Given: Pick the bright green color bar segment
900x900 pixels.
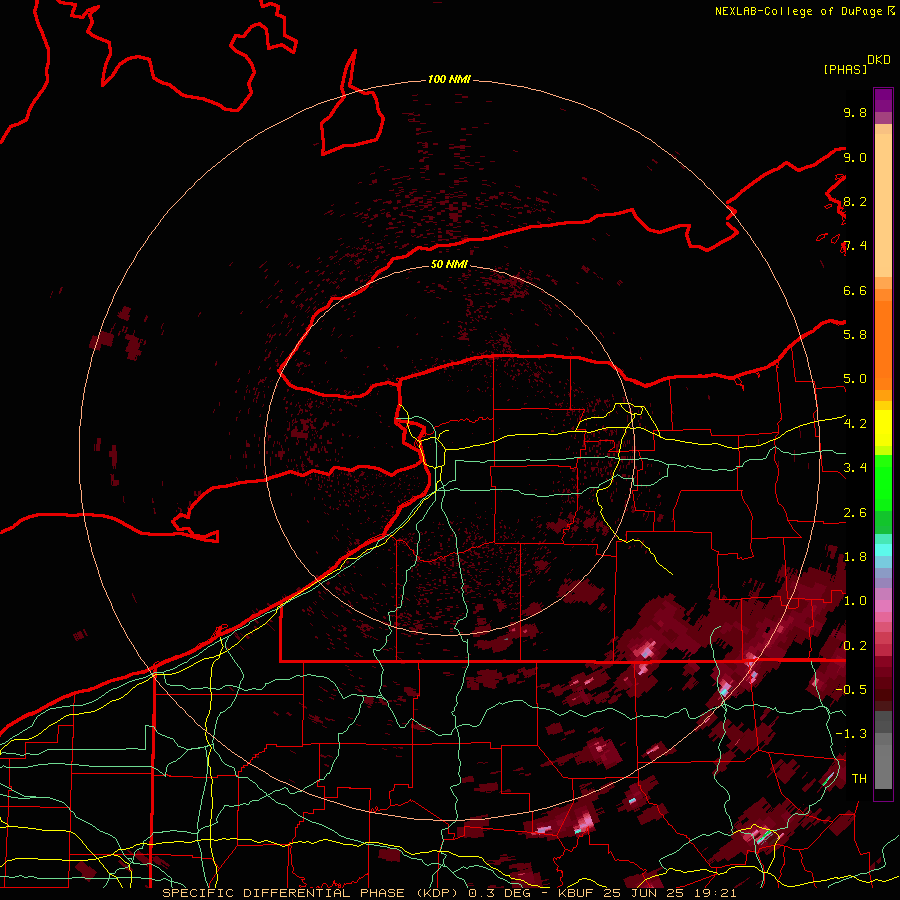Looking at the screenshot, I should pos(883,482).
